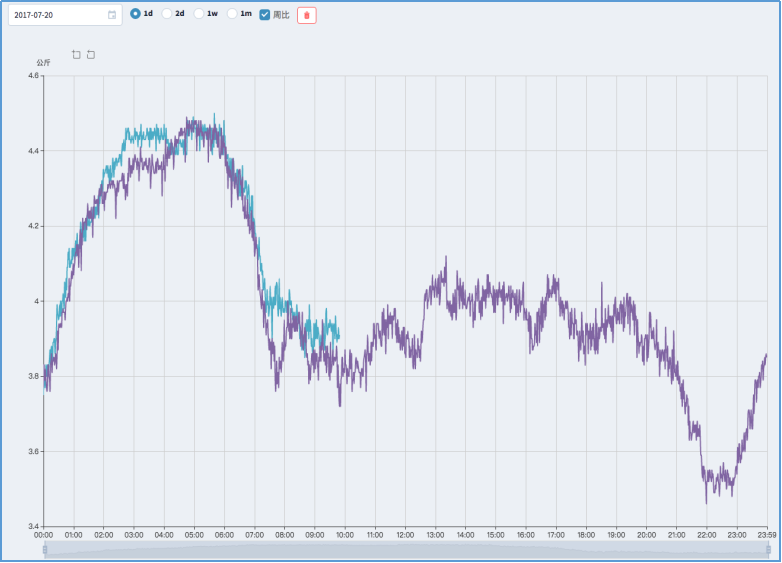Click the 公斤 unit label above the y-axis
782x563 pixels.
43,63
